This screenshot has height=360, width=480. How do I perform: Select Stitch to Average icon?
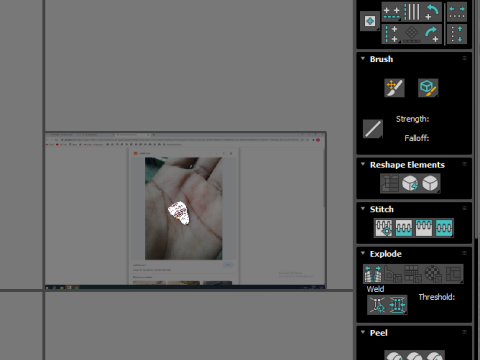click(x=404, y=228)
